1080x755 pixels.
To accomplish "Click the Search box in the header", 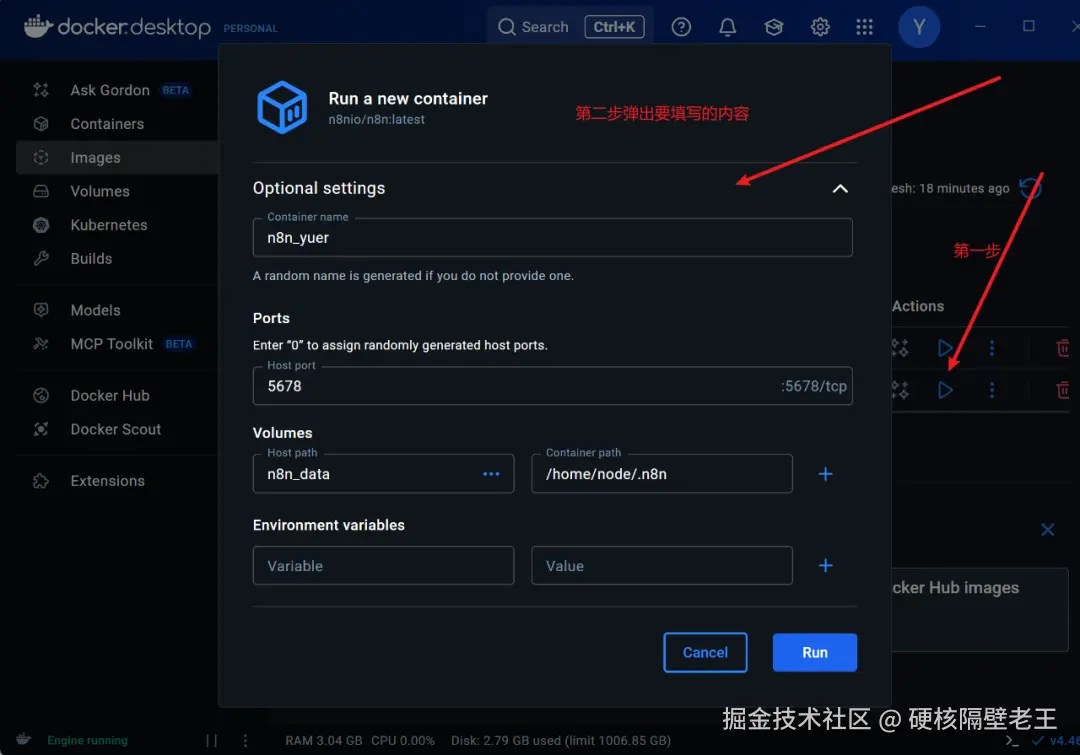I will coord(570,27).
